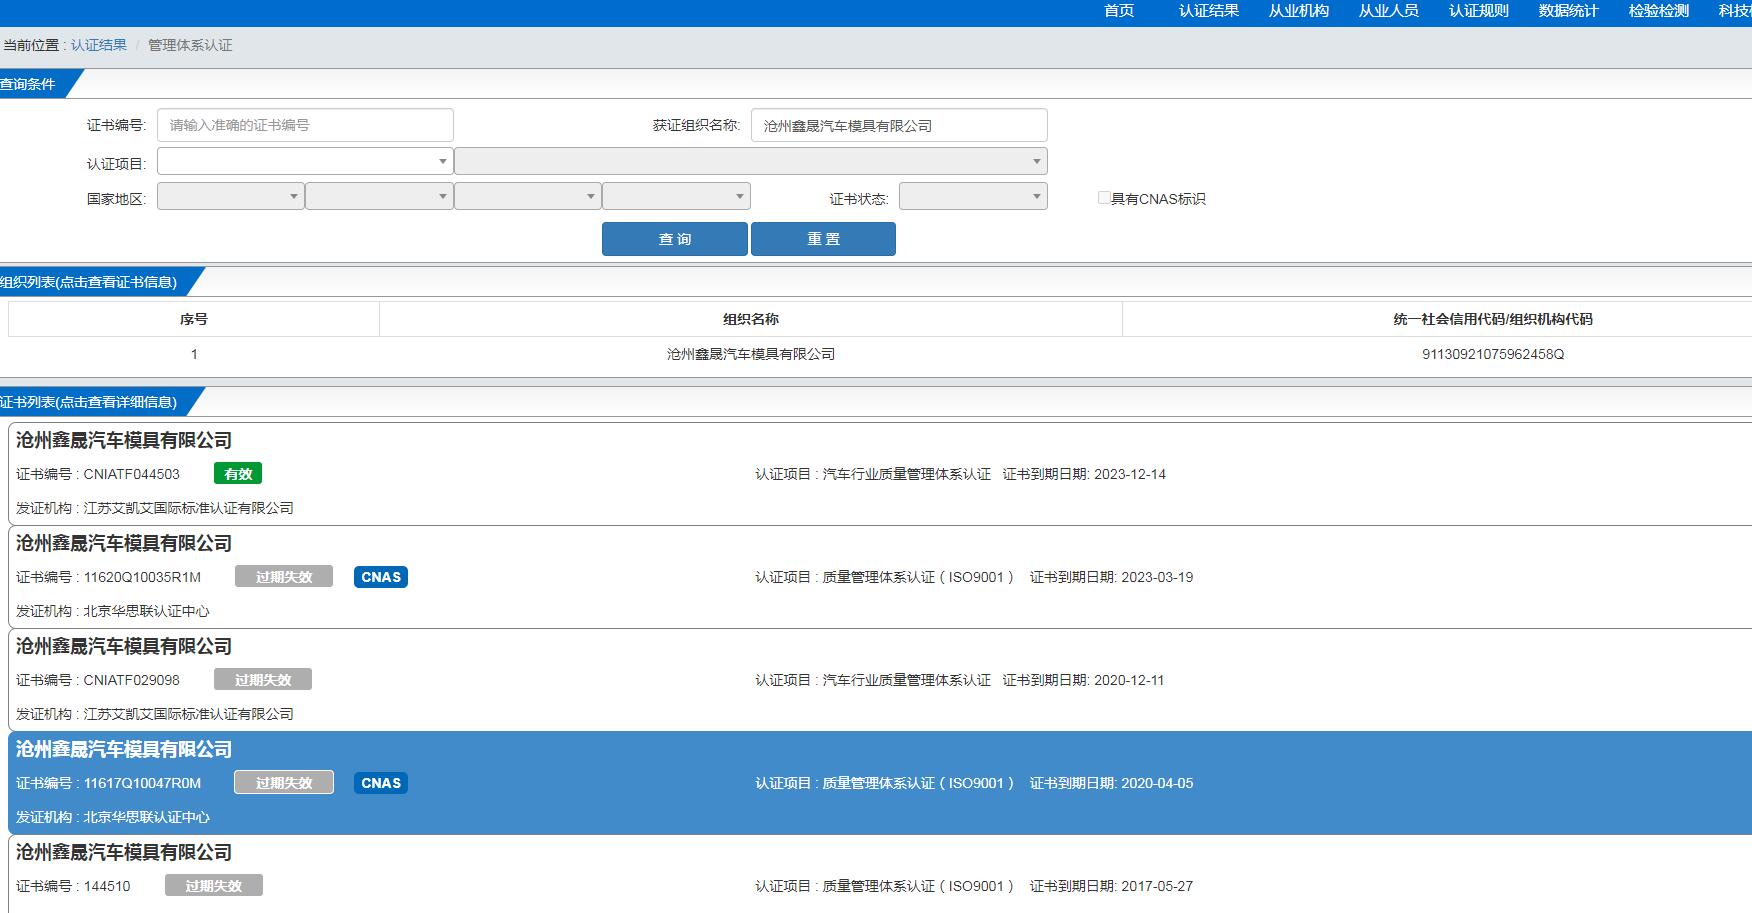Click expiry date 2020-12-11
The image size is (1752, 913).
1129,680
